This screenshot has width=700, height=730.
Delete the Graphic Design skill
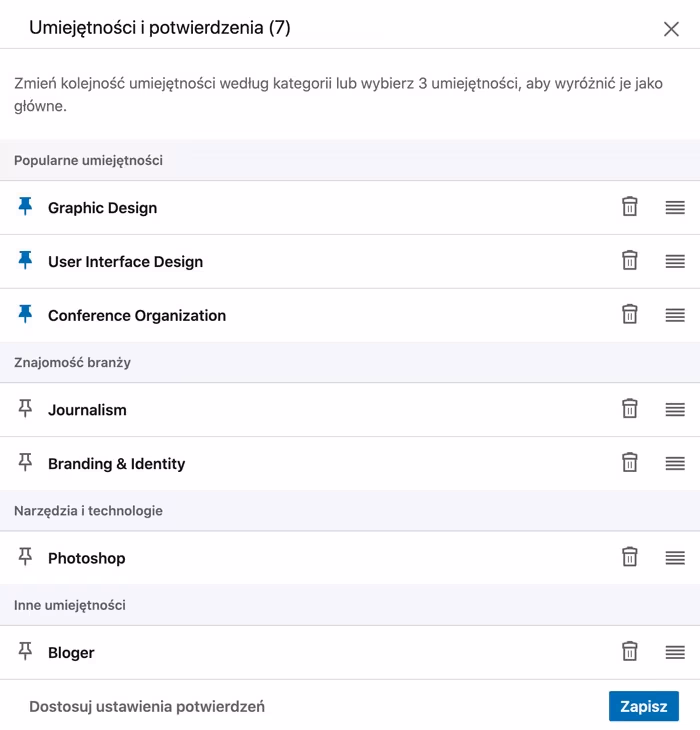pyautogui.click(x=630, y=207)
